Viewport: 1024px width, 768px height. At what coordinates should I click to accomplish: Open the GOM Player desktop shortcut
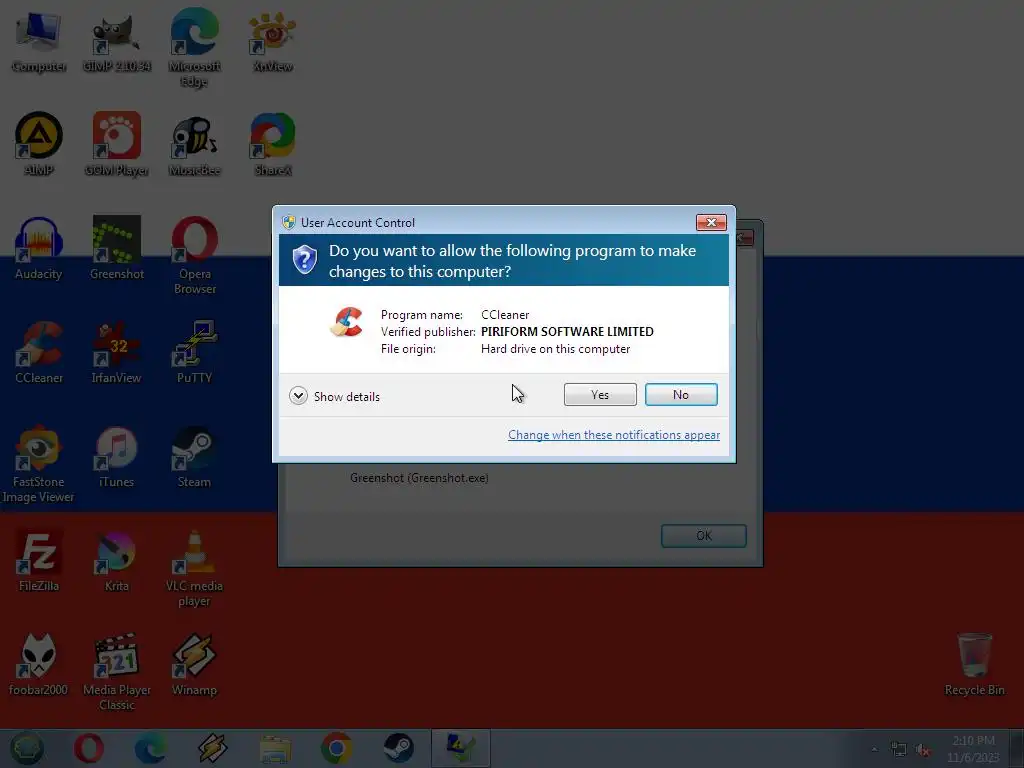point(116,145)
